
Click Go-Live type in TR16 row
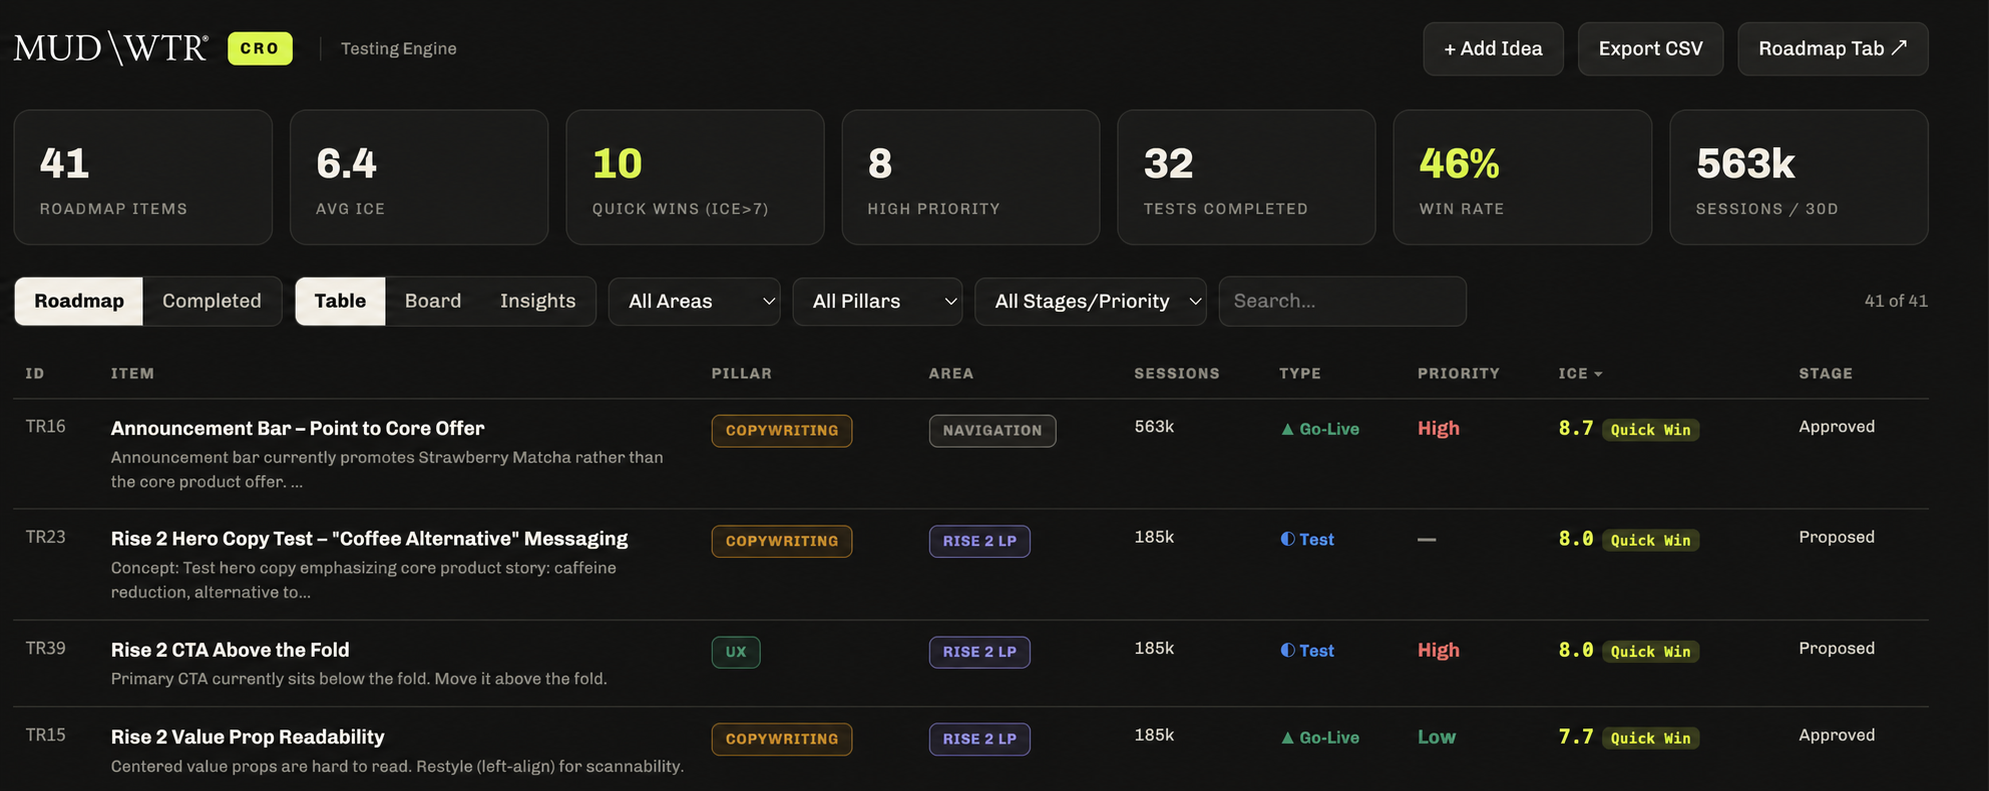(1320, 429)
